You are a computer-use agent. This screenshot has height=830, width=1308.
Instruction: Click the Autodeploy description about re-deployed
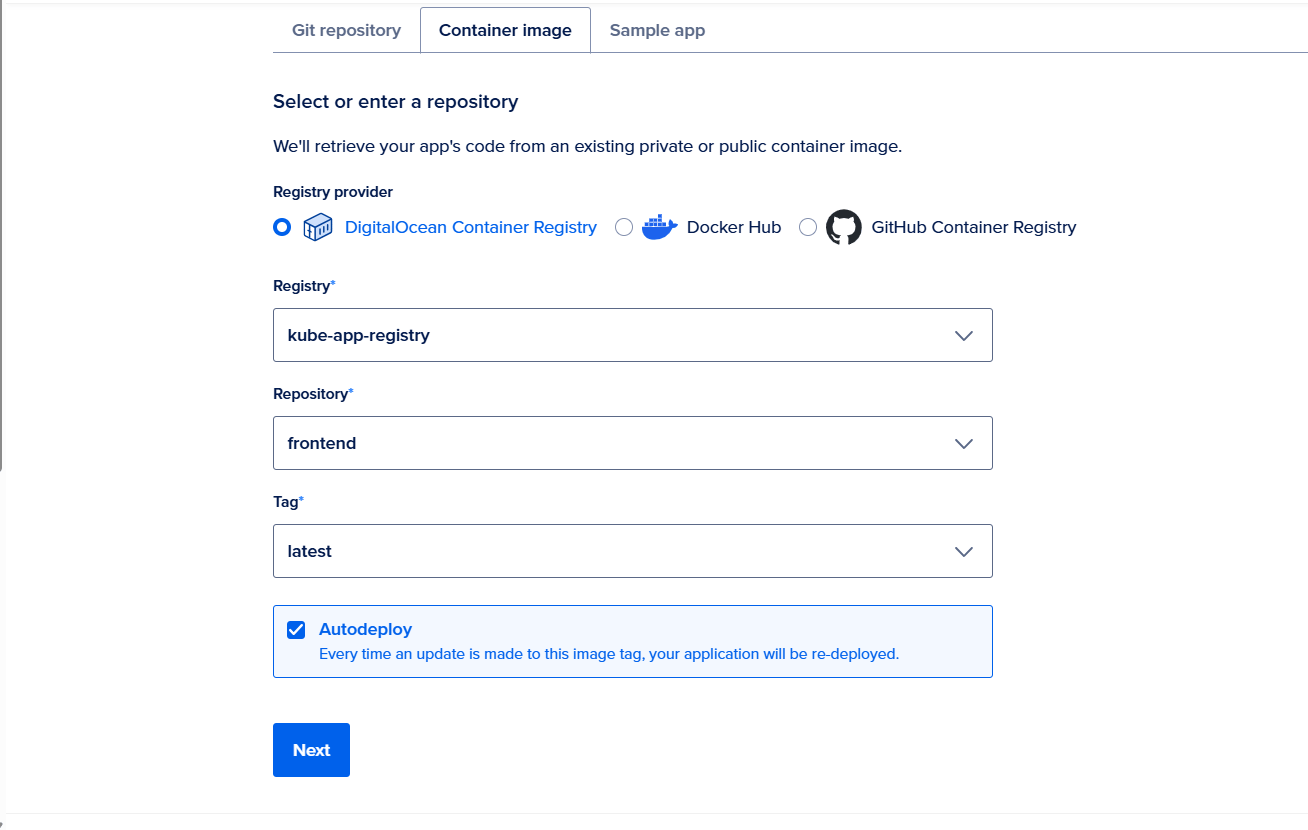609,654
